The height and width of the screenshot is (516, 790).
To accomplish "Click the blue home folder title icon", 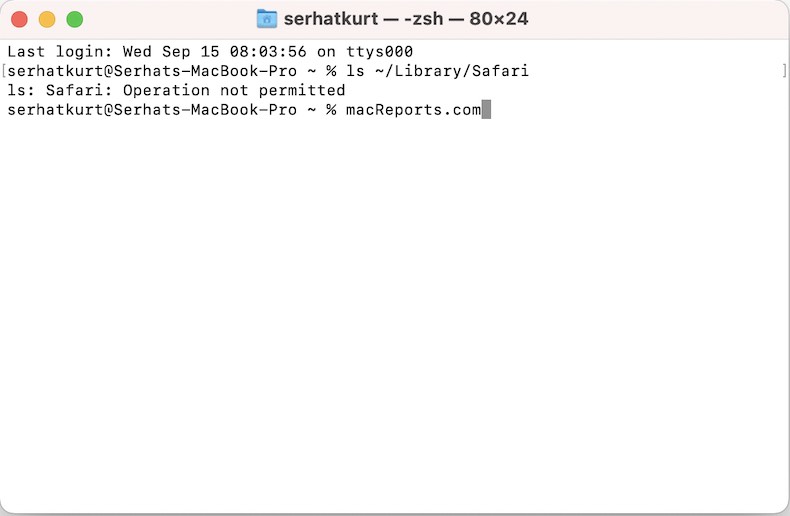I will (x=267, y=19).
